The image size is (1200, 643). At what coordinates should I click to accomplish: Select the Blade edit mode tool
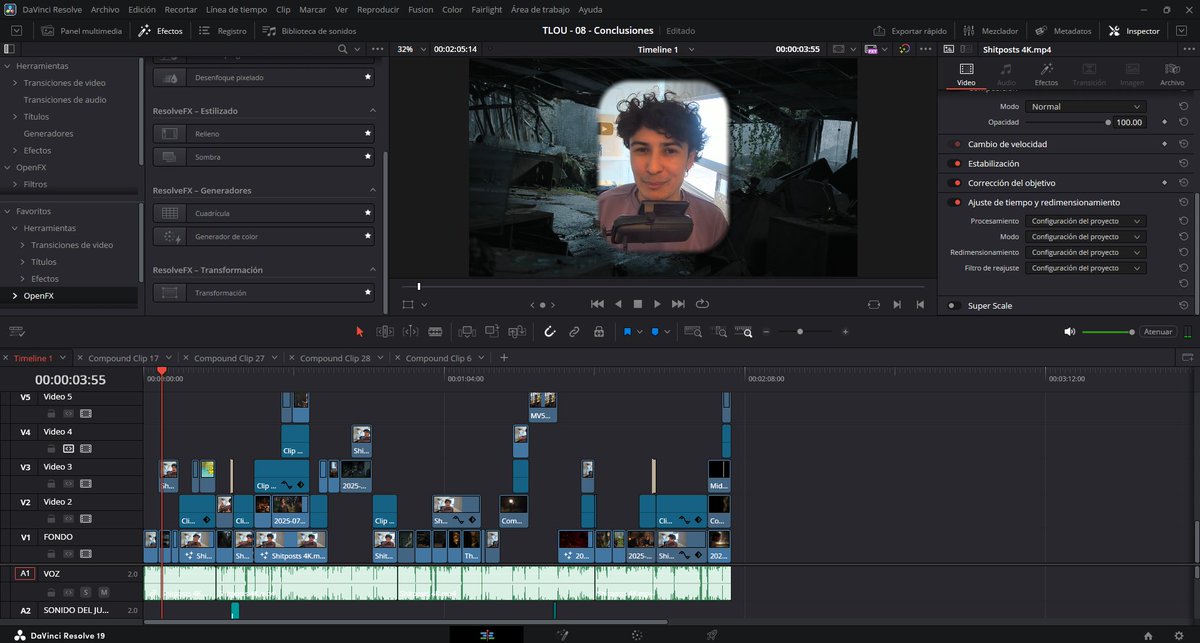pos(435,331)
